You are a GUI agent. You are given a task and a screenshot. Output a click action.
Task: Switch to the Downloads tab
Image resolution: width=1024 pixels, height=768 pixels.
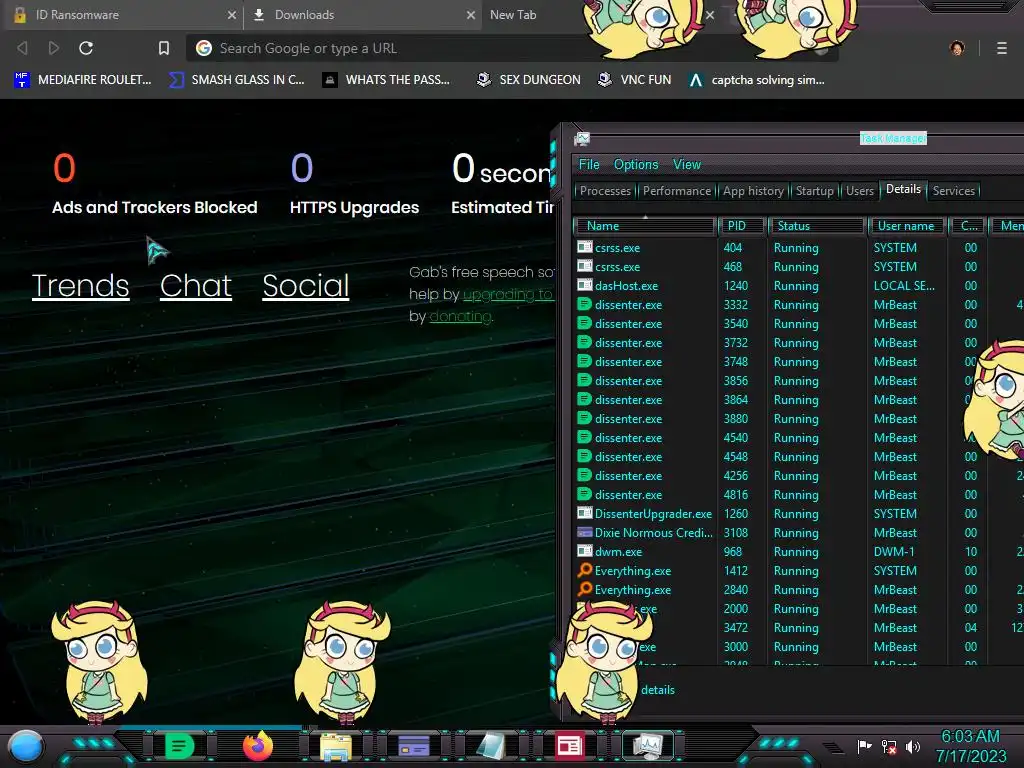362,15
